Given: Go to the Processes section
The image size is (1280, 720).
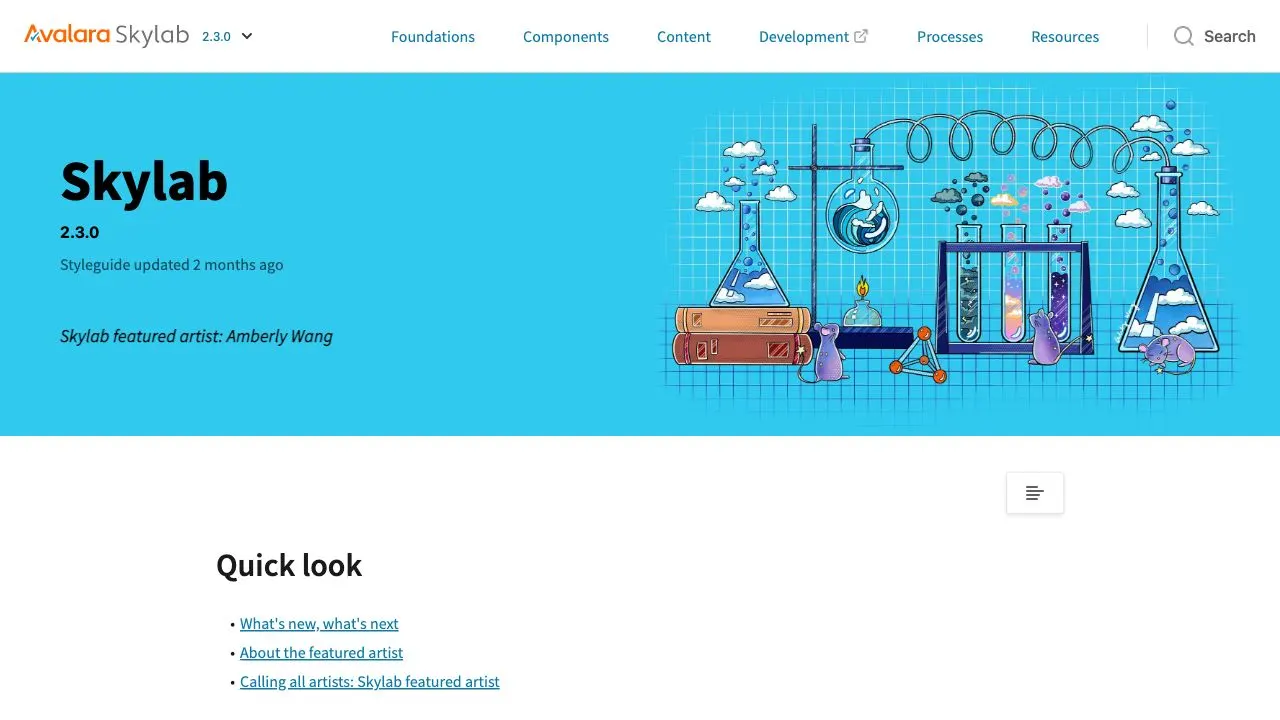Looking at the screenshot, I should click(950, 37).
